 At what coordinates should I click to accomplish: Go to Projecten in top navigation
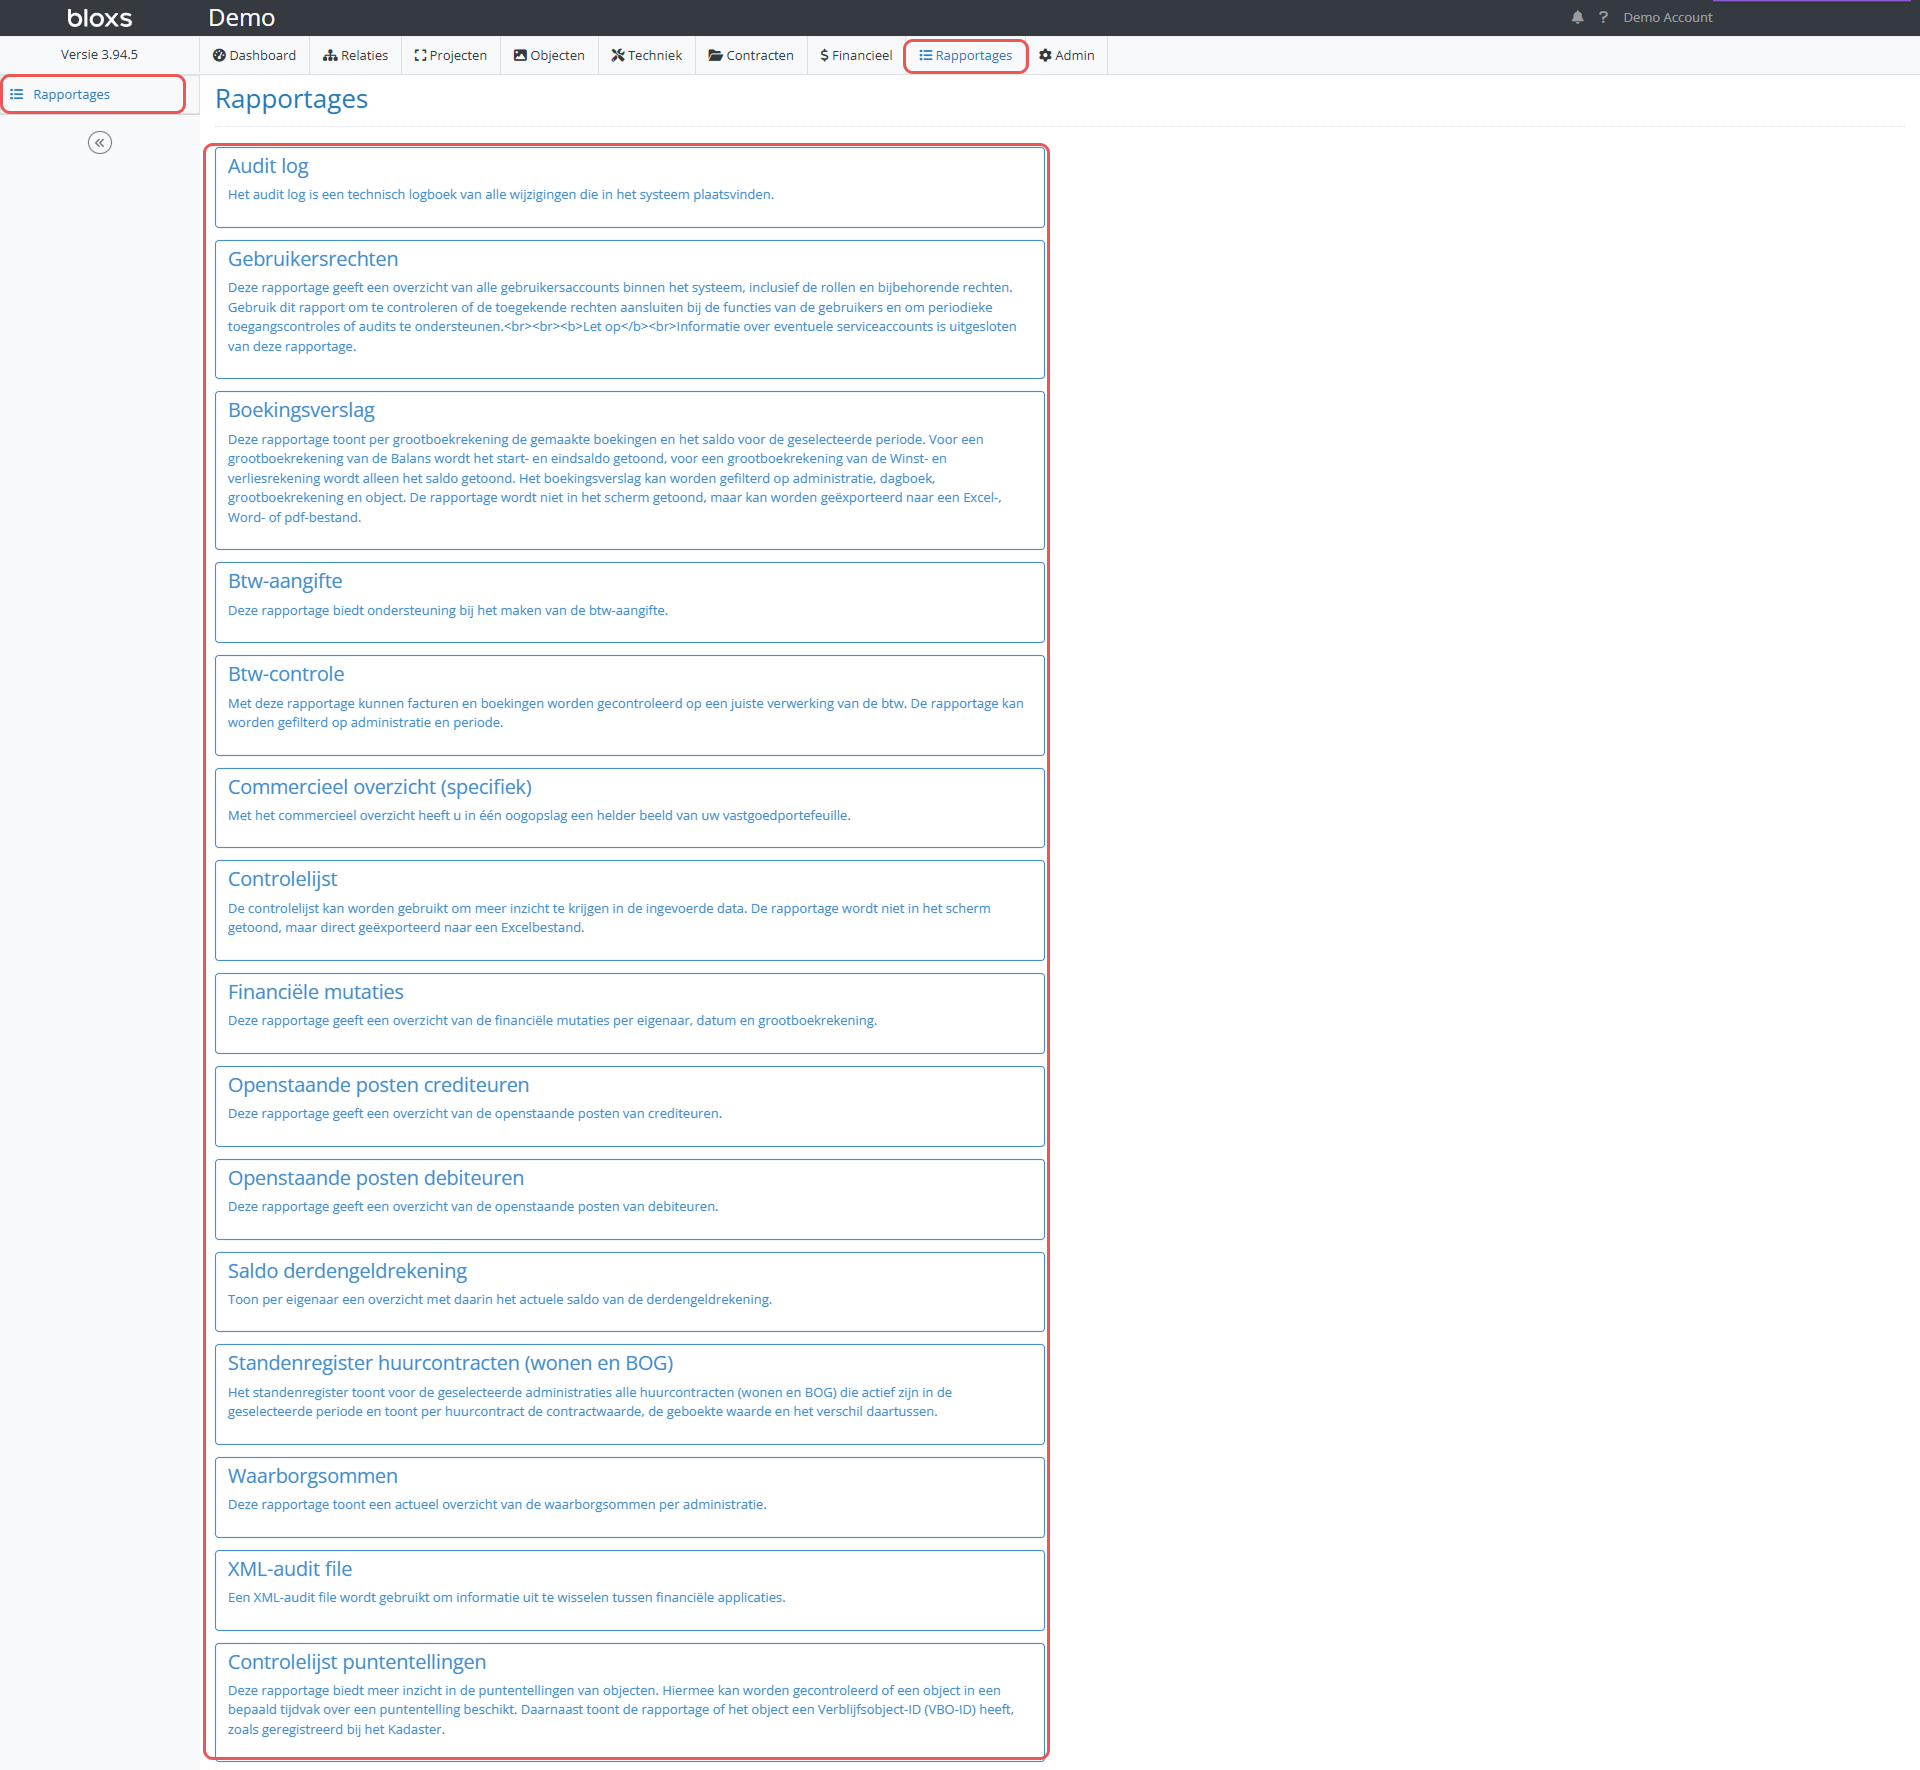450,55
